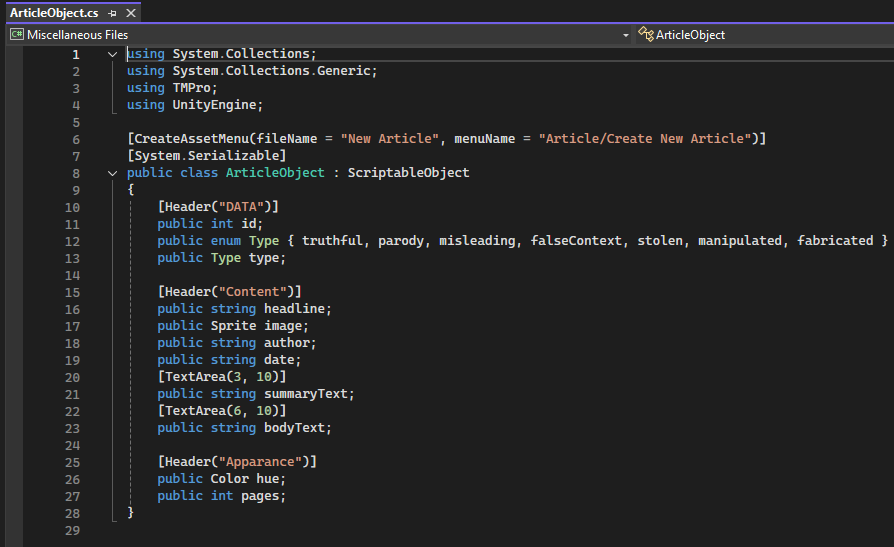Click the Sprite type on the image line
This screenshot has width=894, height=547.
click(233, 326)
